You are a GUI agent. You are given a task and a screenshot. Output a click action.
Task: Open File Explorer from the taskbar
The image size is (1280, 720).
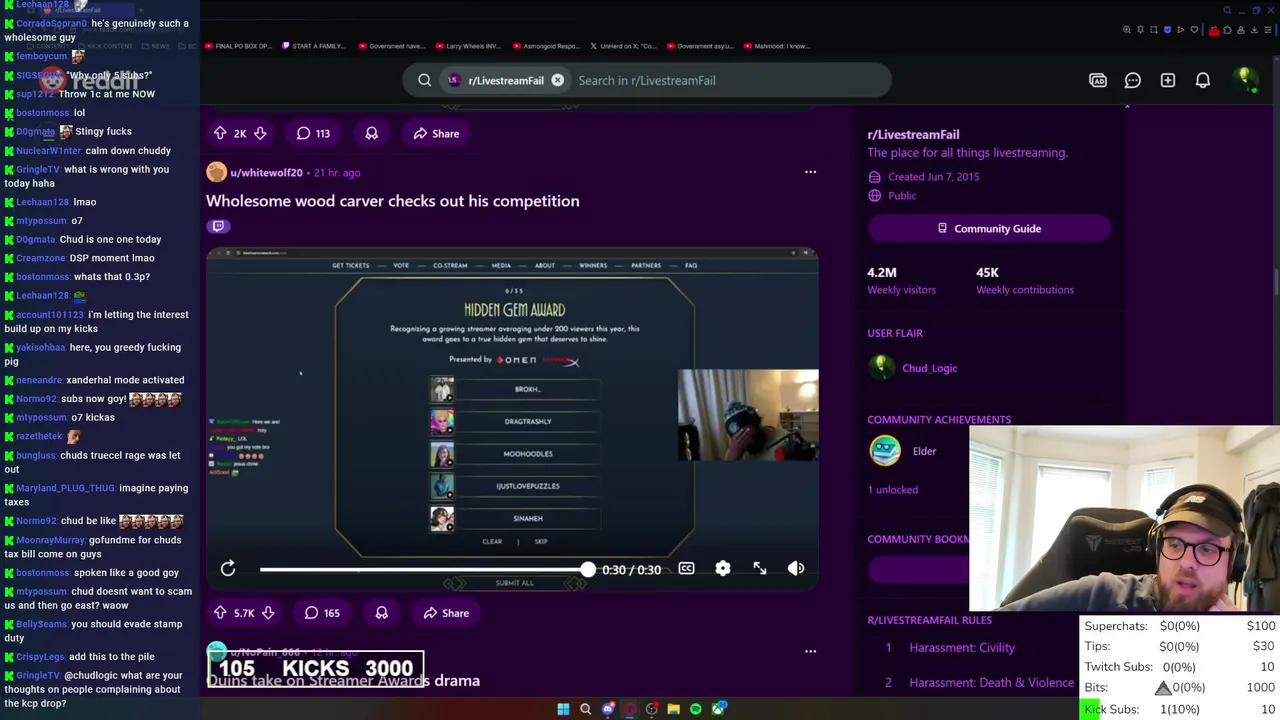click(x=673, y=709)
